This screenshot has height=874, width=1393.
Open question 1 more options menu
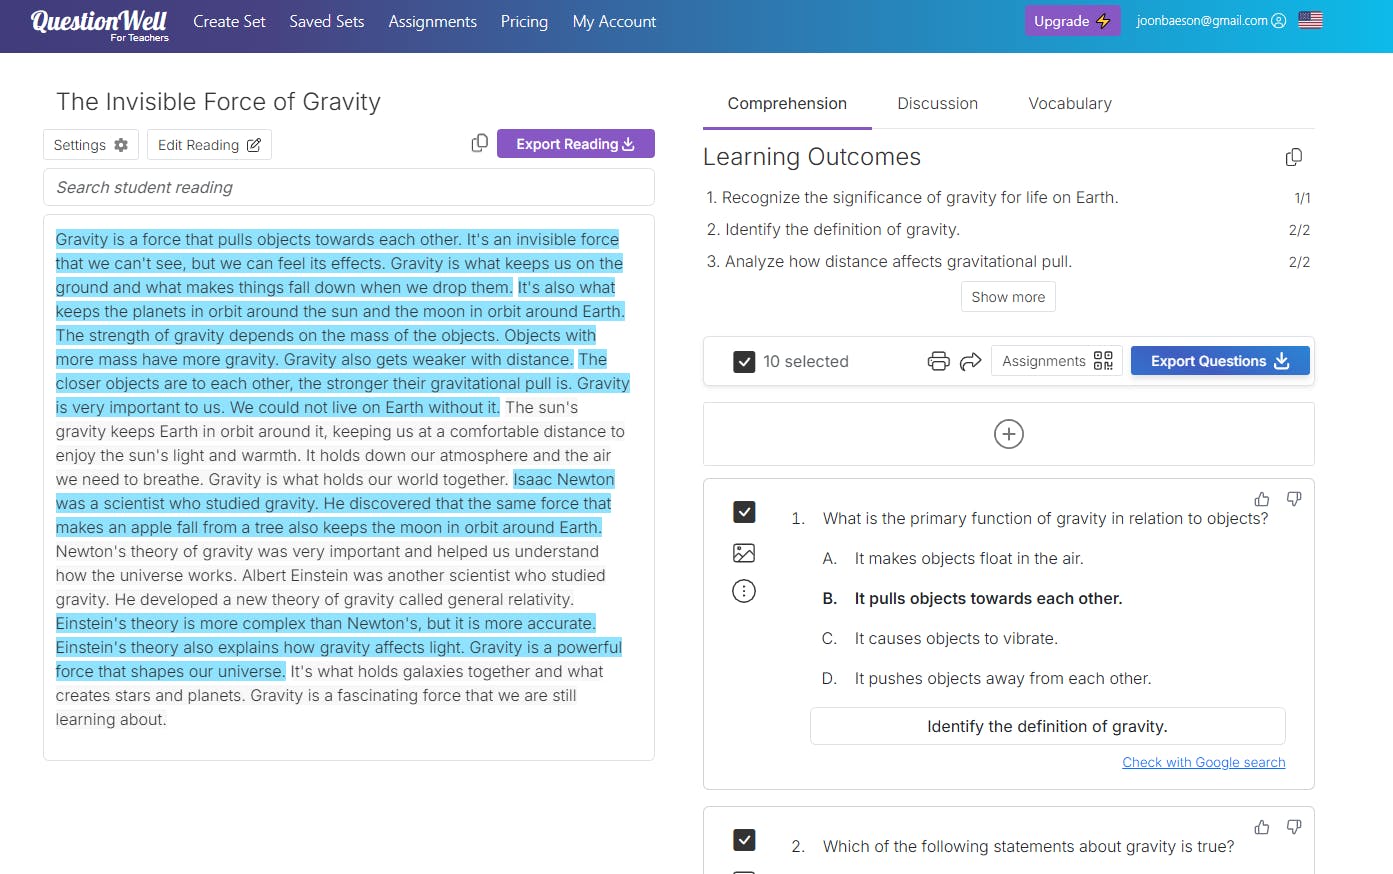pos(744,591)
